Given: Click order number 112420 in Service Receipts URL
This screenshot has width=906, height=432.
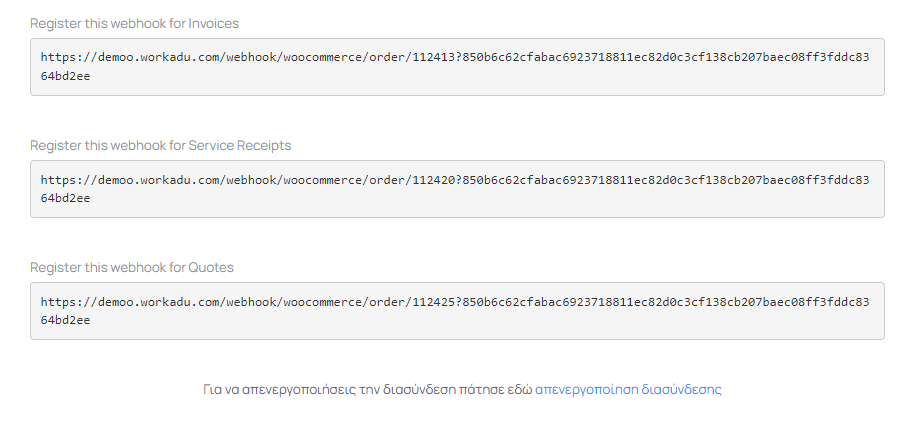Looking at the screenshot, I should tap(433, 180).
